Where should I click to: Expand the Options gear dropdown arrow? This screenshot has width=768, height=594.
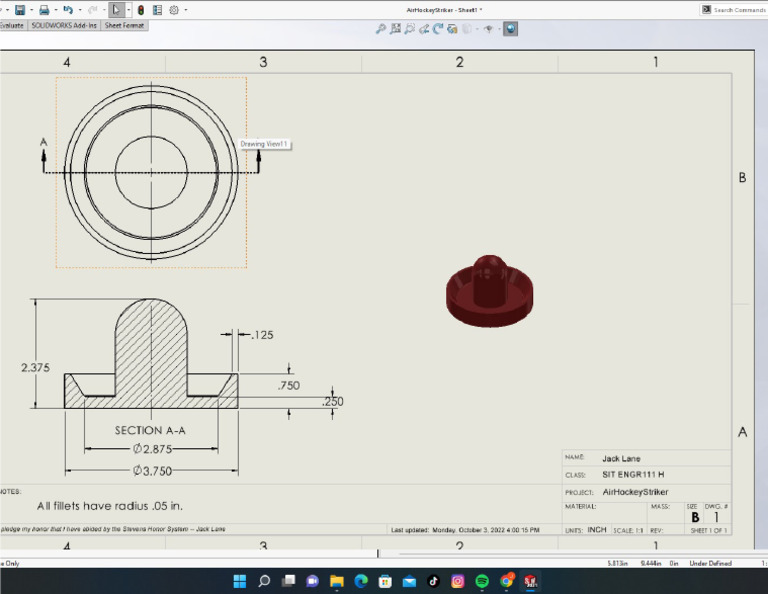point(184,9)
